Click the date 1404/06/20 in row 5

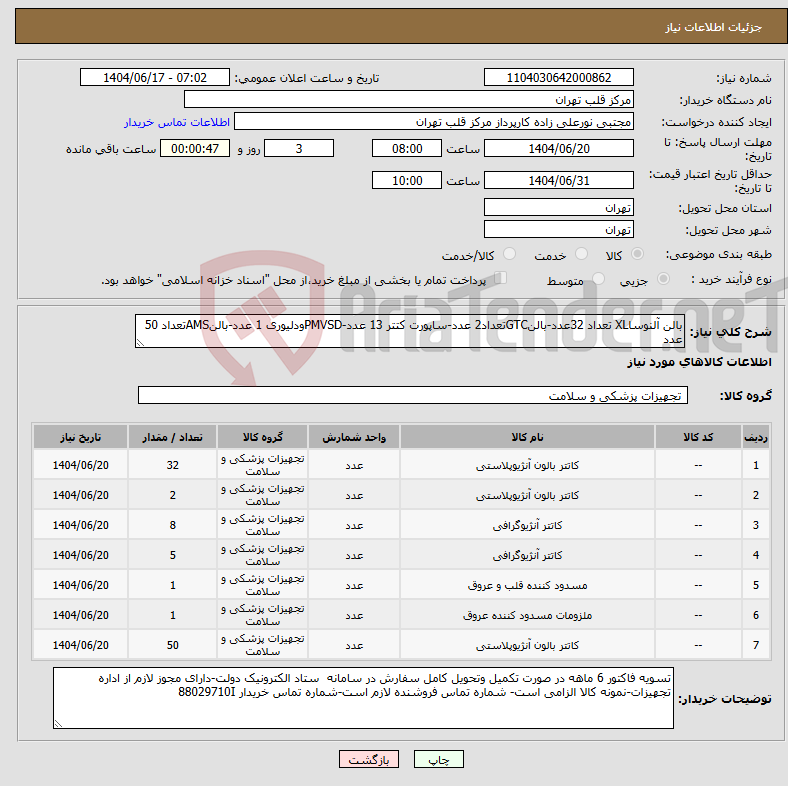tap(80, 585)
